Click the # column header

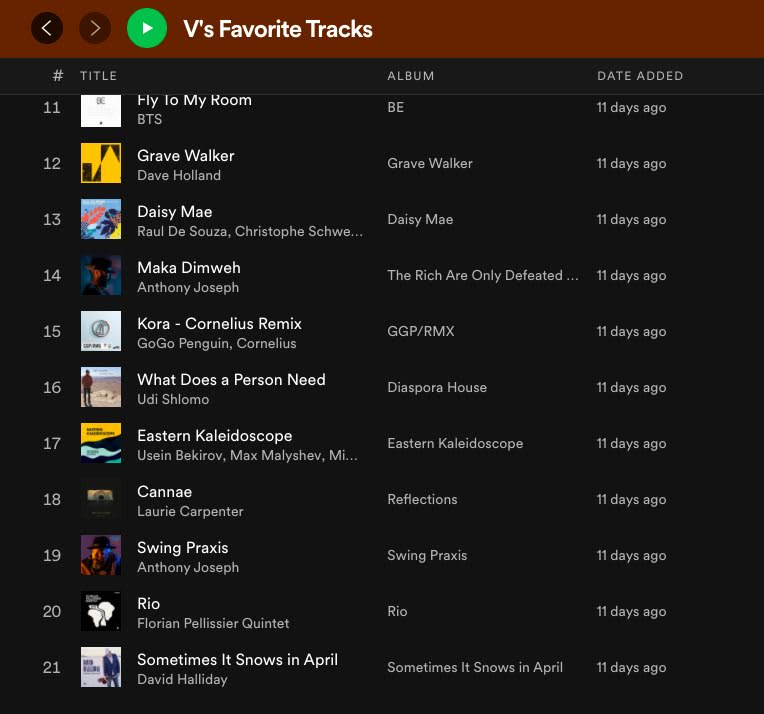point(58,76)
